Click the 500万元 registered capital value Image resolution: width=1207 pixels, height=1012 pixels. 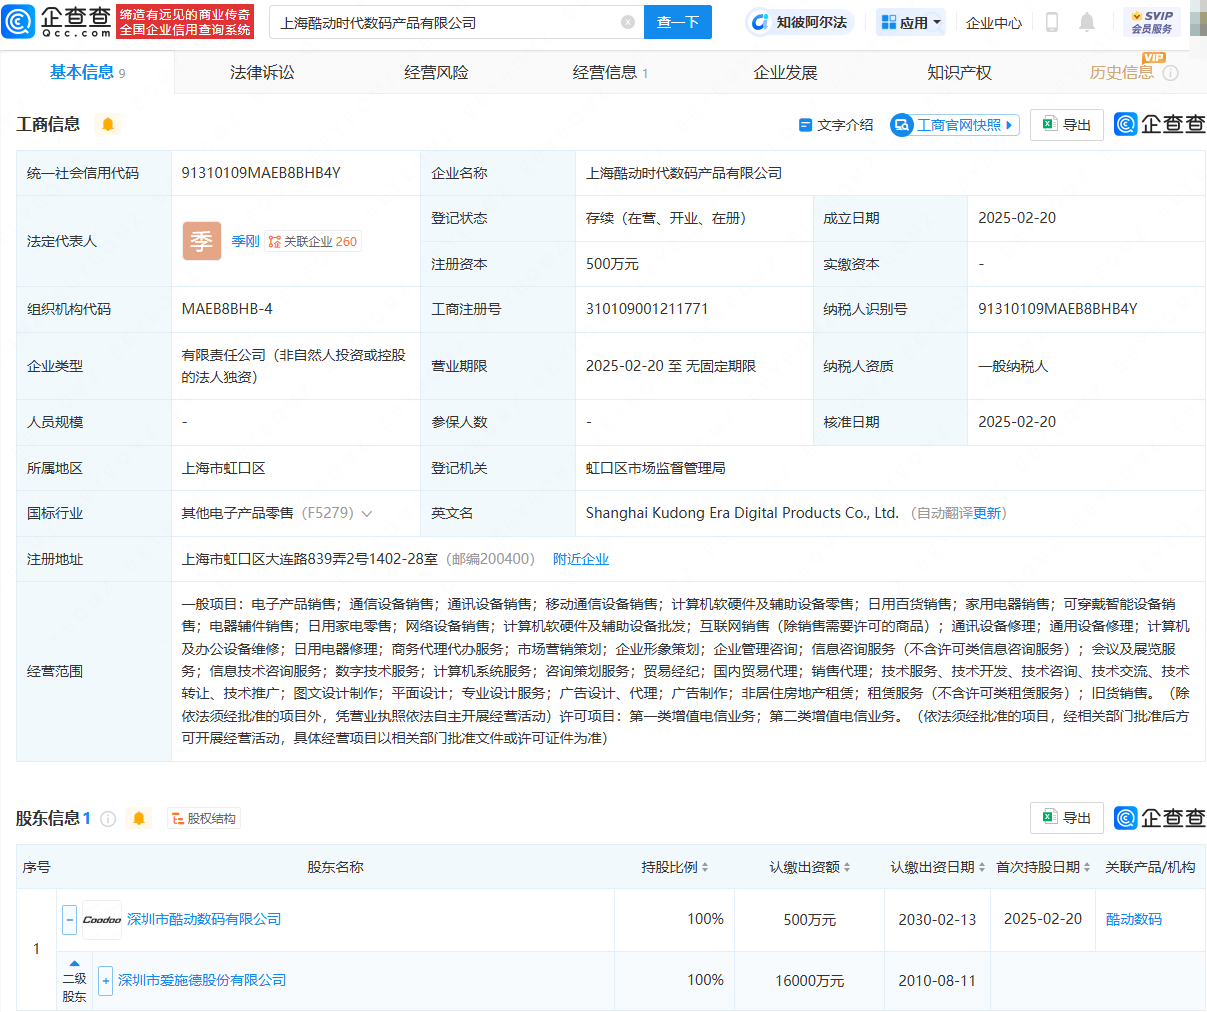click(x=612, y=264)
